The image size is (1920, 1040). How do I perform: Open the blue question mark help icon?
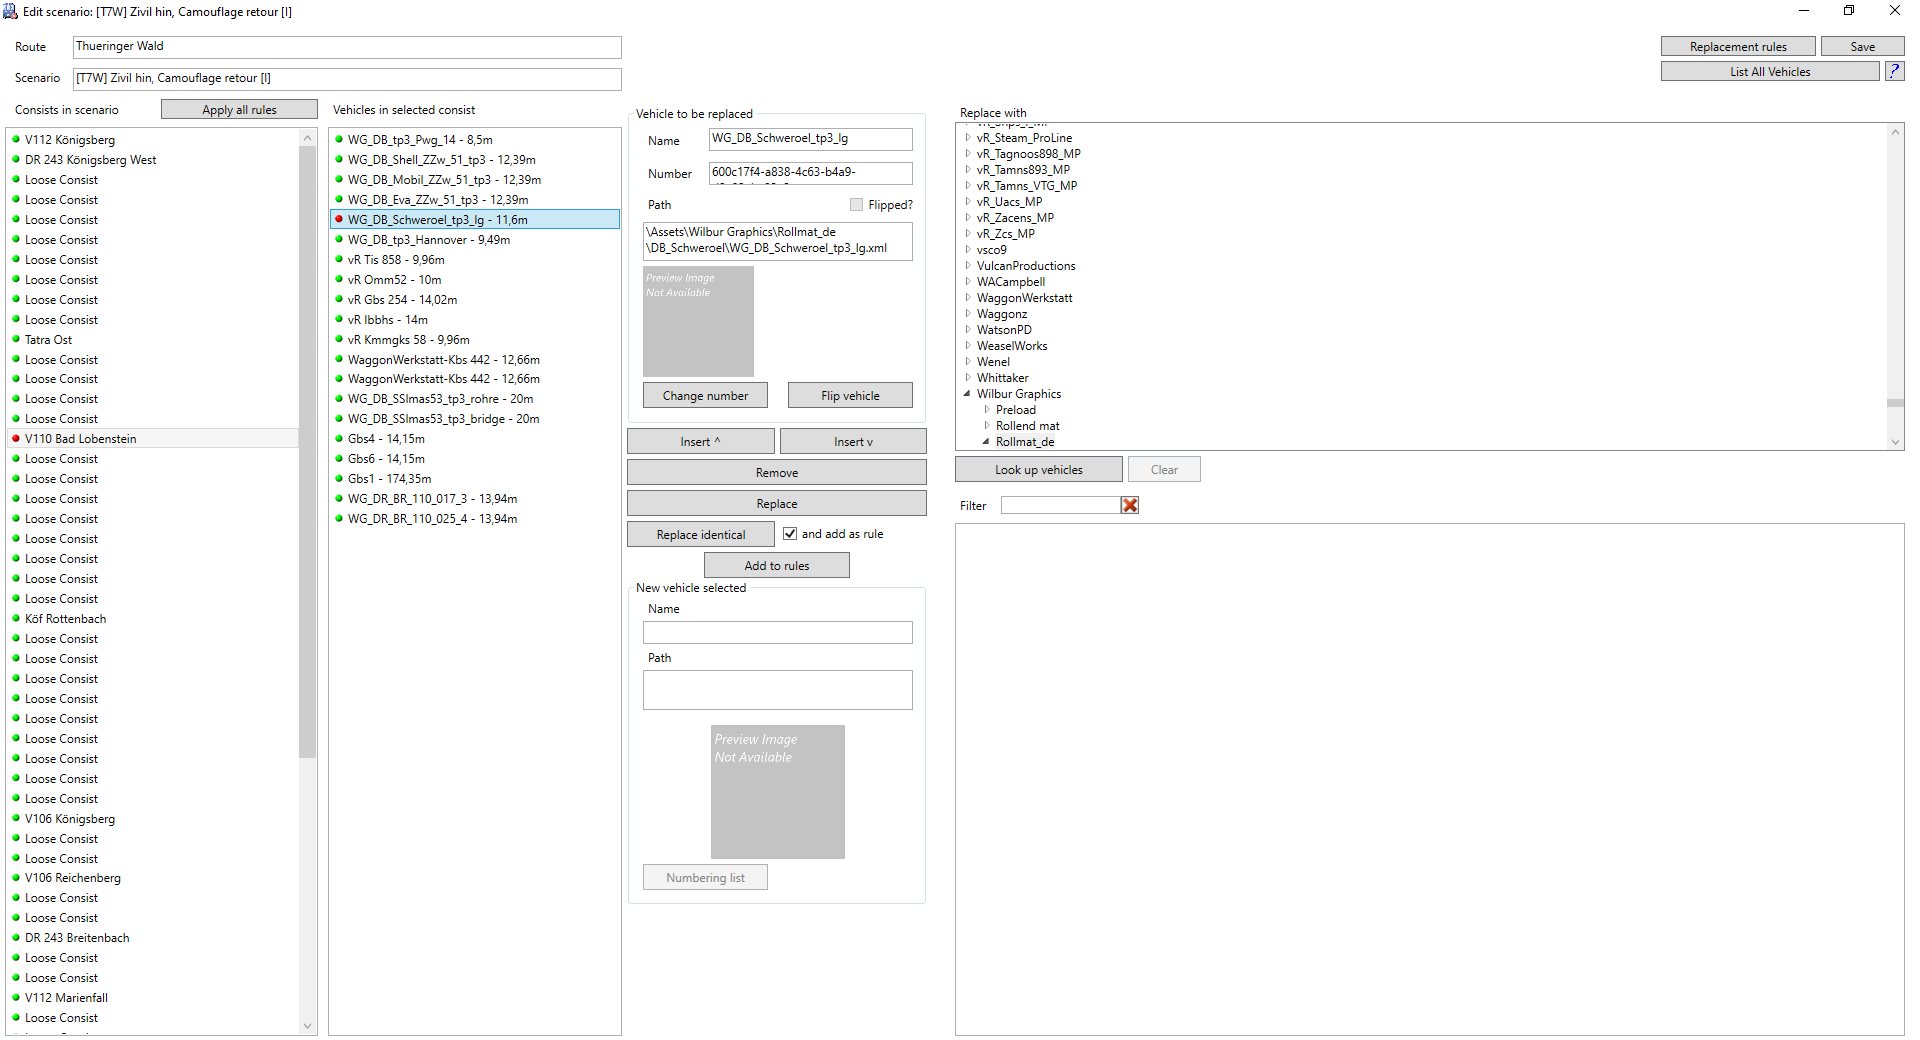click(1894, 72)
